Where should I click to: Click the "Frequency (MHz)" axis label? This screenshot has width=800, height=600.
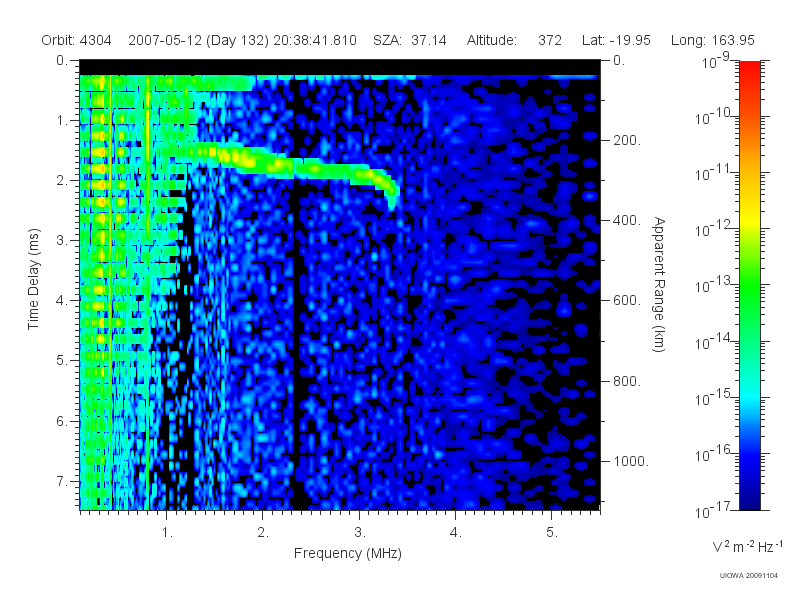pyautogui.click(x=347, y=554)
